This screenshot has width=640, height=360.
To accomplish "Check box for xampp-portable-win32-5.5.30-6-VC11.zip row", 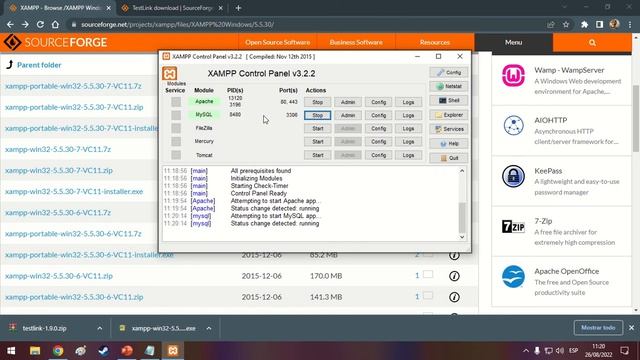I will tap(428, 296).
